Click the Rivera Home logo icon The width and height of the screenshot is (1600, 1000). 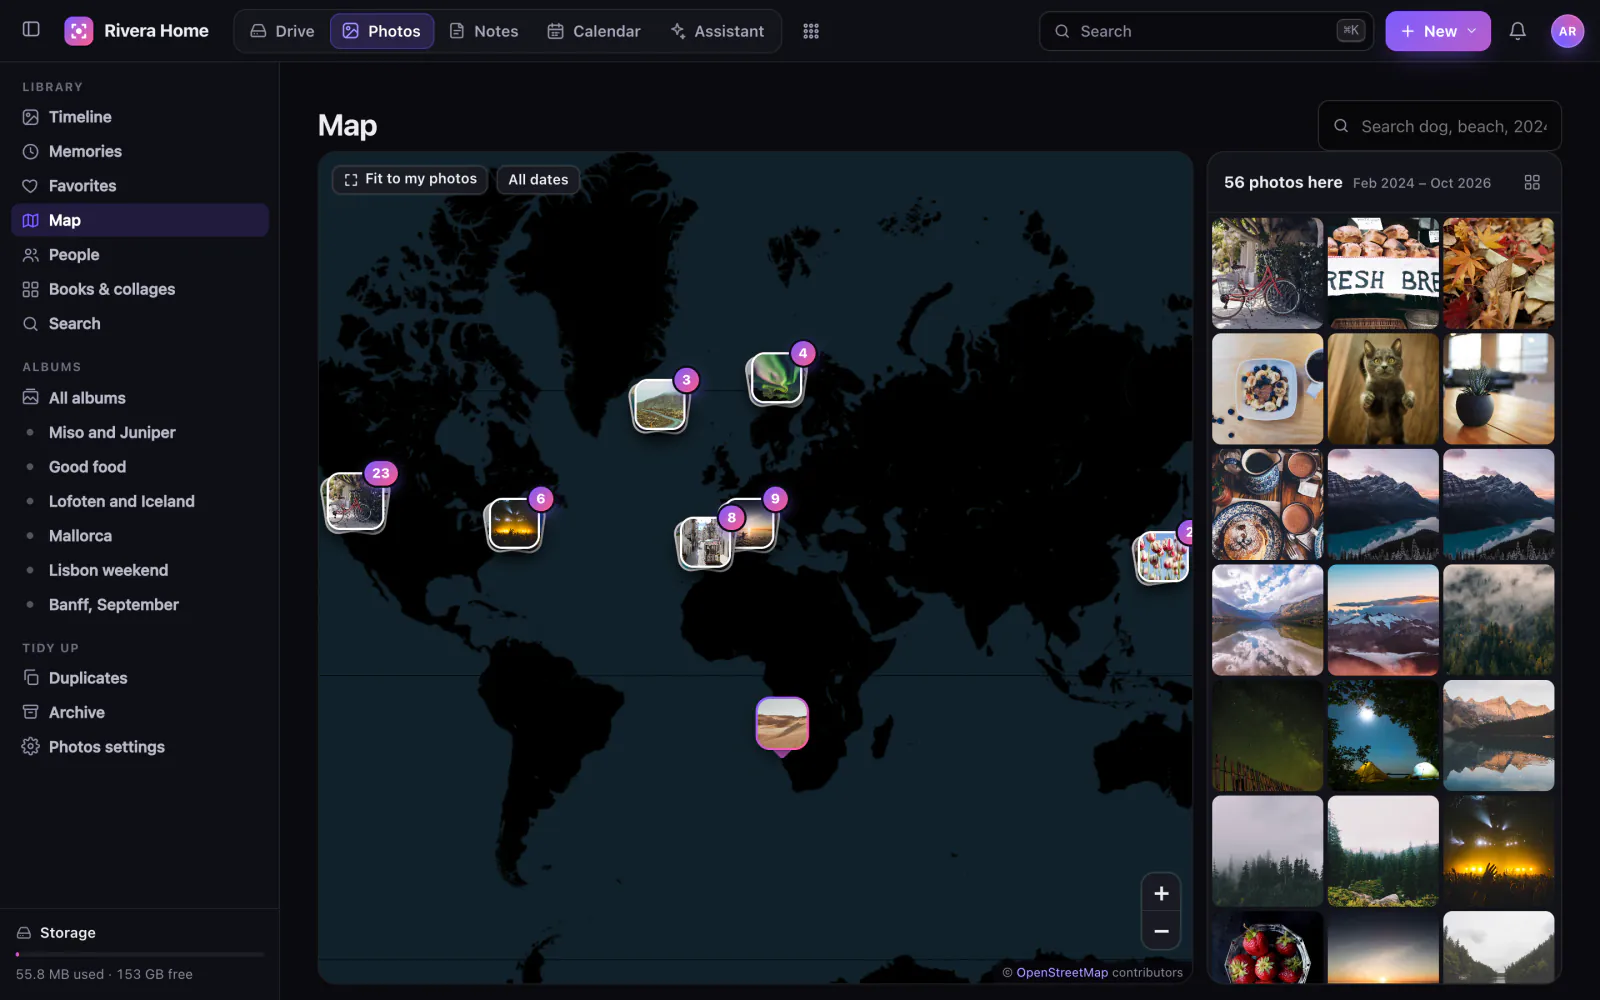click(78, 31)
